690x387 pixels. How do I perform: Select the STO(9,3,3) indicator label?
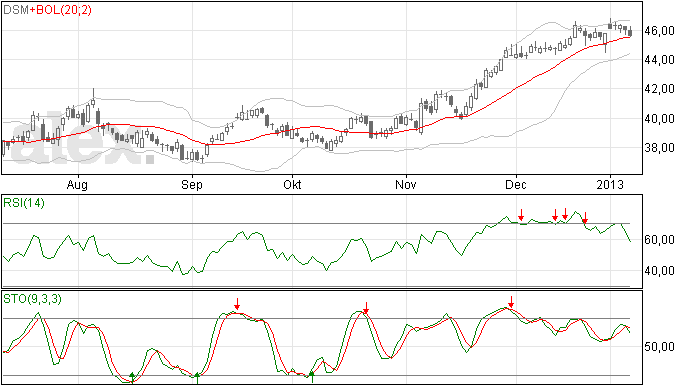32,299
